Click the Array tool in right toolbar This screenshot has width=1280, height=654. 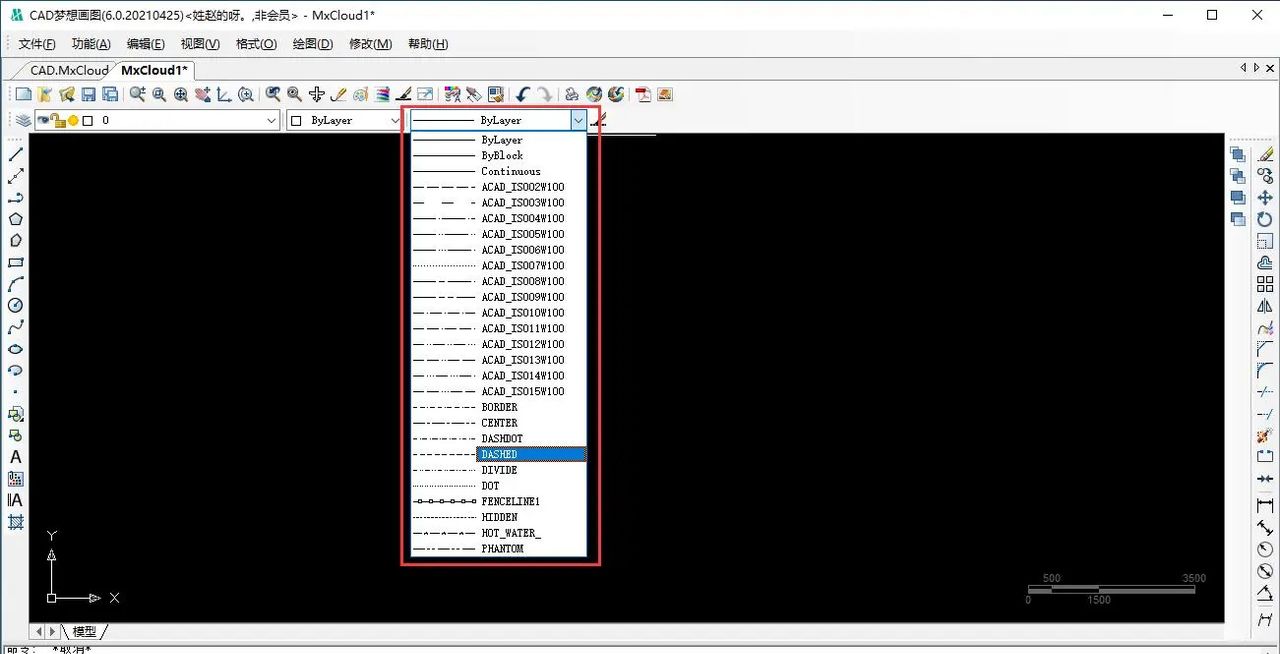[1265, 284]
